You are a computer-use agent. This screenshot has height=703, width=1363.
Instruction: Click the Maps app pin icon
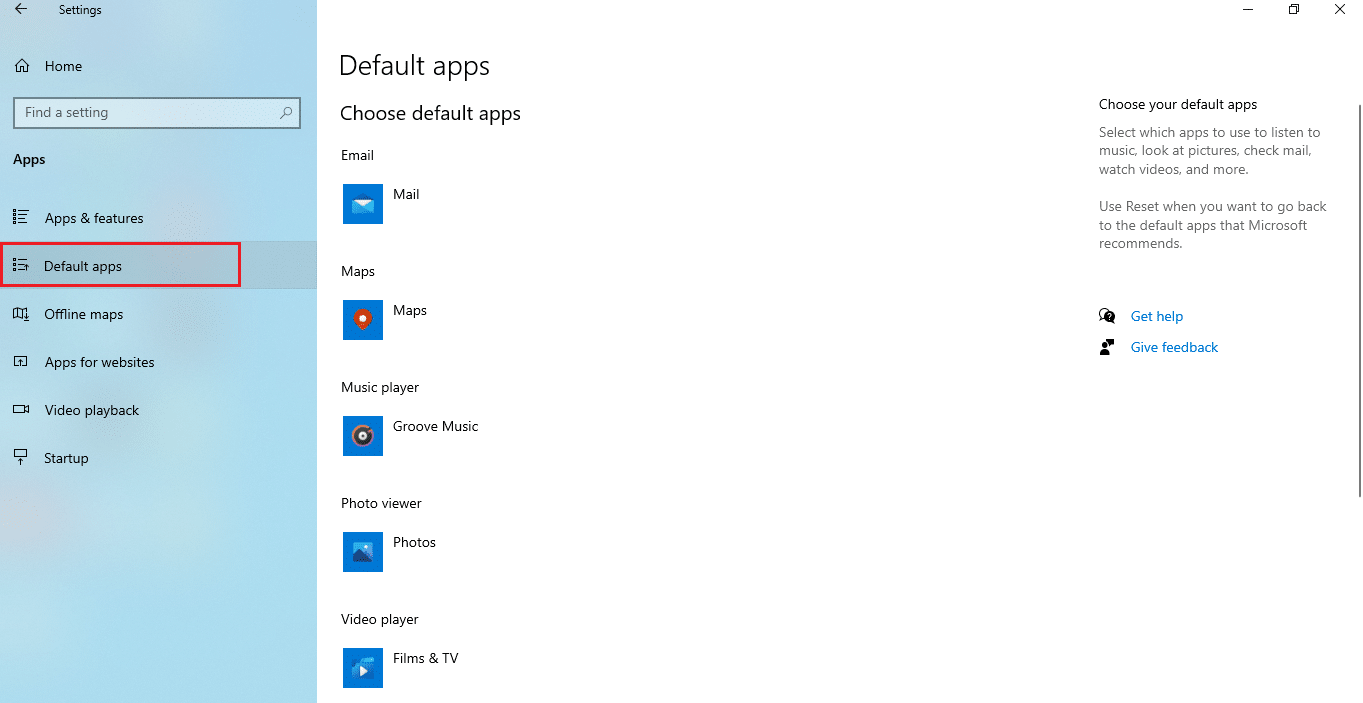pyautogui.click(x=363, y=320)
